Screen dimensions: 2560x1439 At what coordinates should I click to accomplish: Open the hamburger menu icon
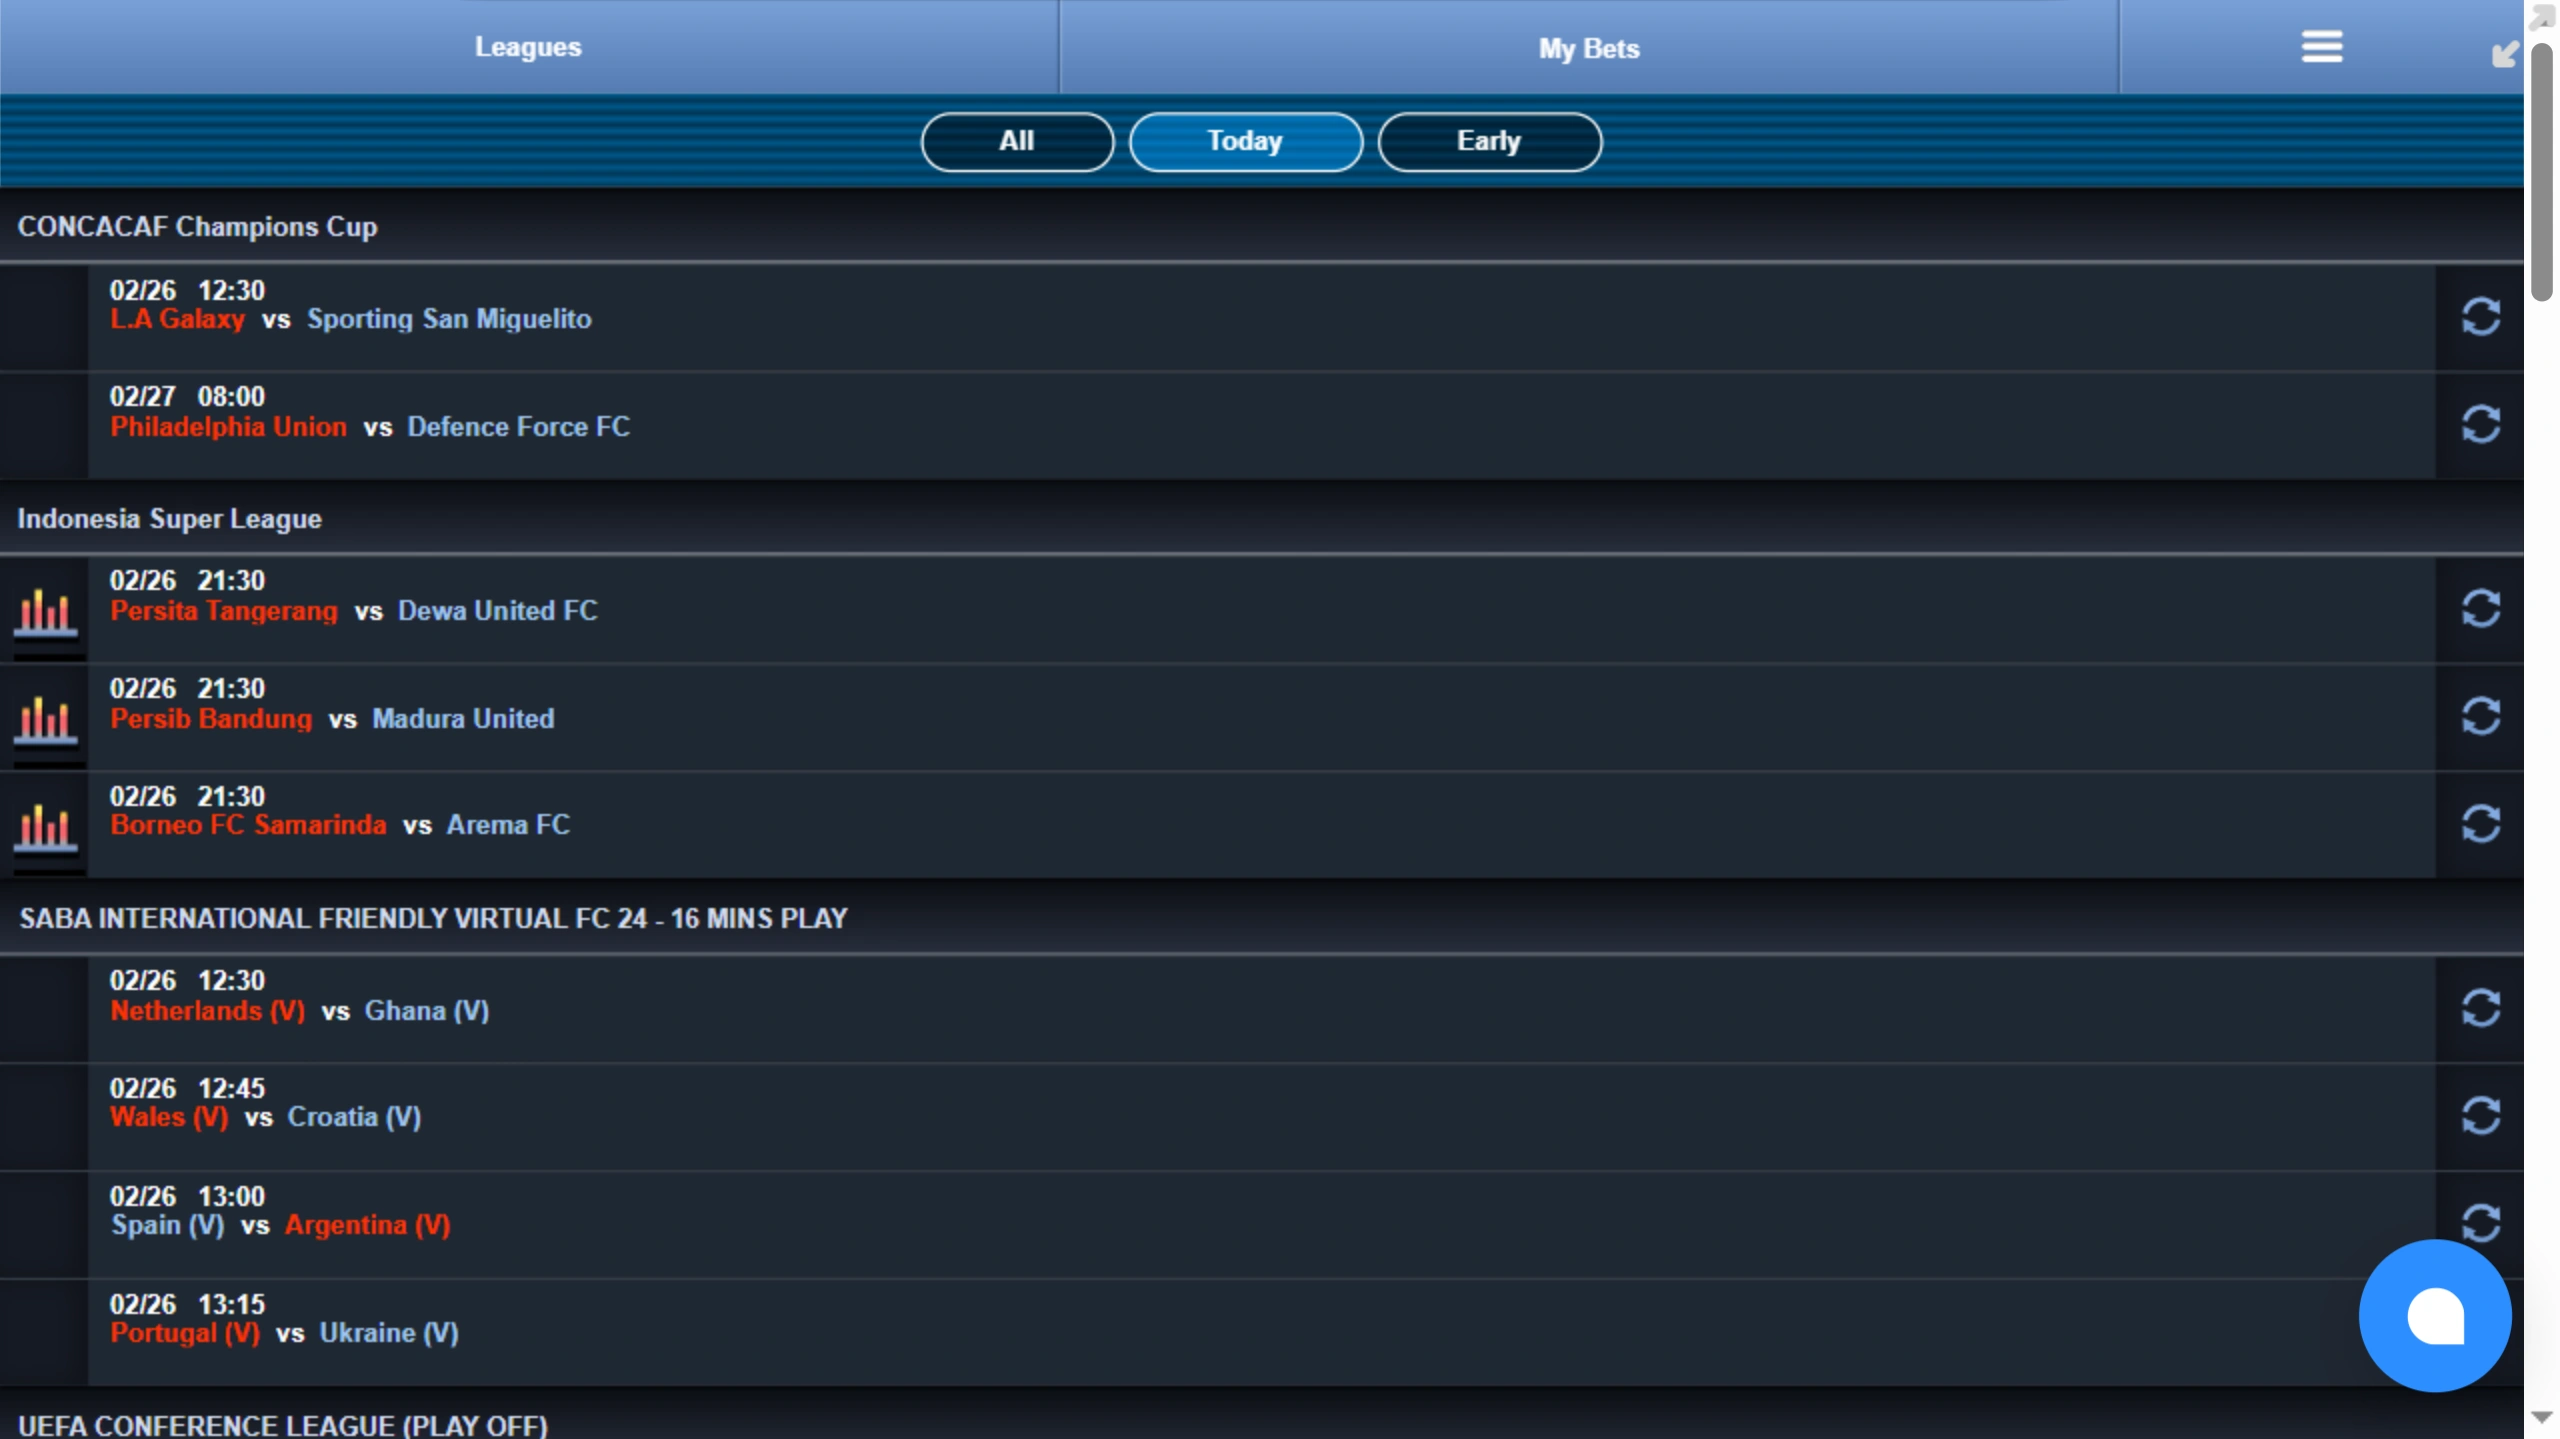coord(2321,47)
